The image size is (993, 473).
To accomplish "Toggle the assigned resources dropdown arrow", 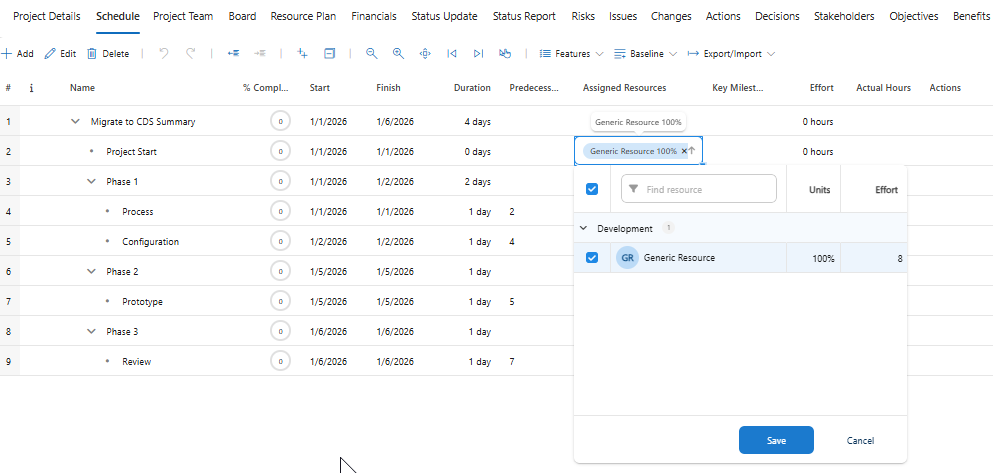I will click(692, 151).
